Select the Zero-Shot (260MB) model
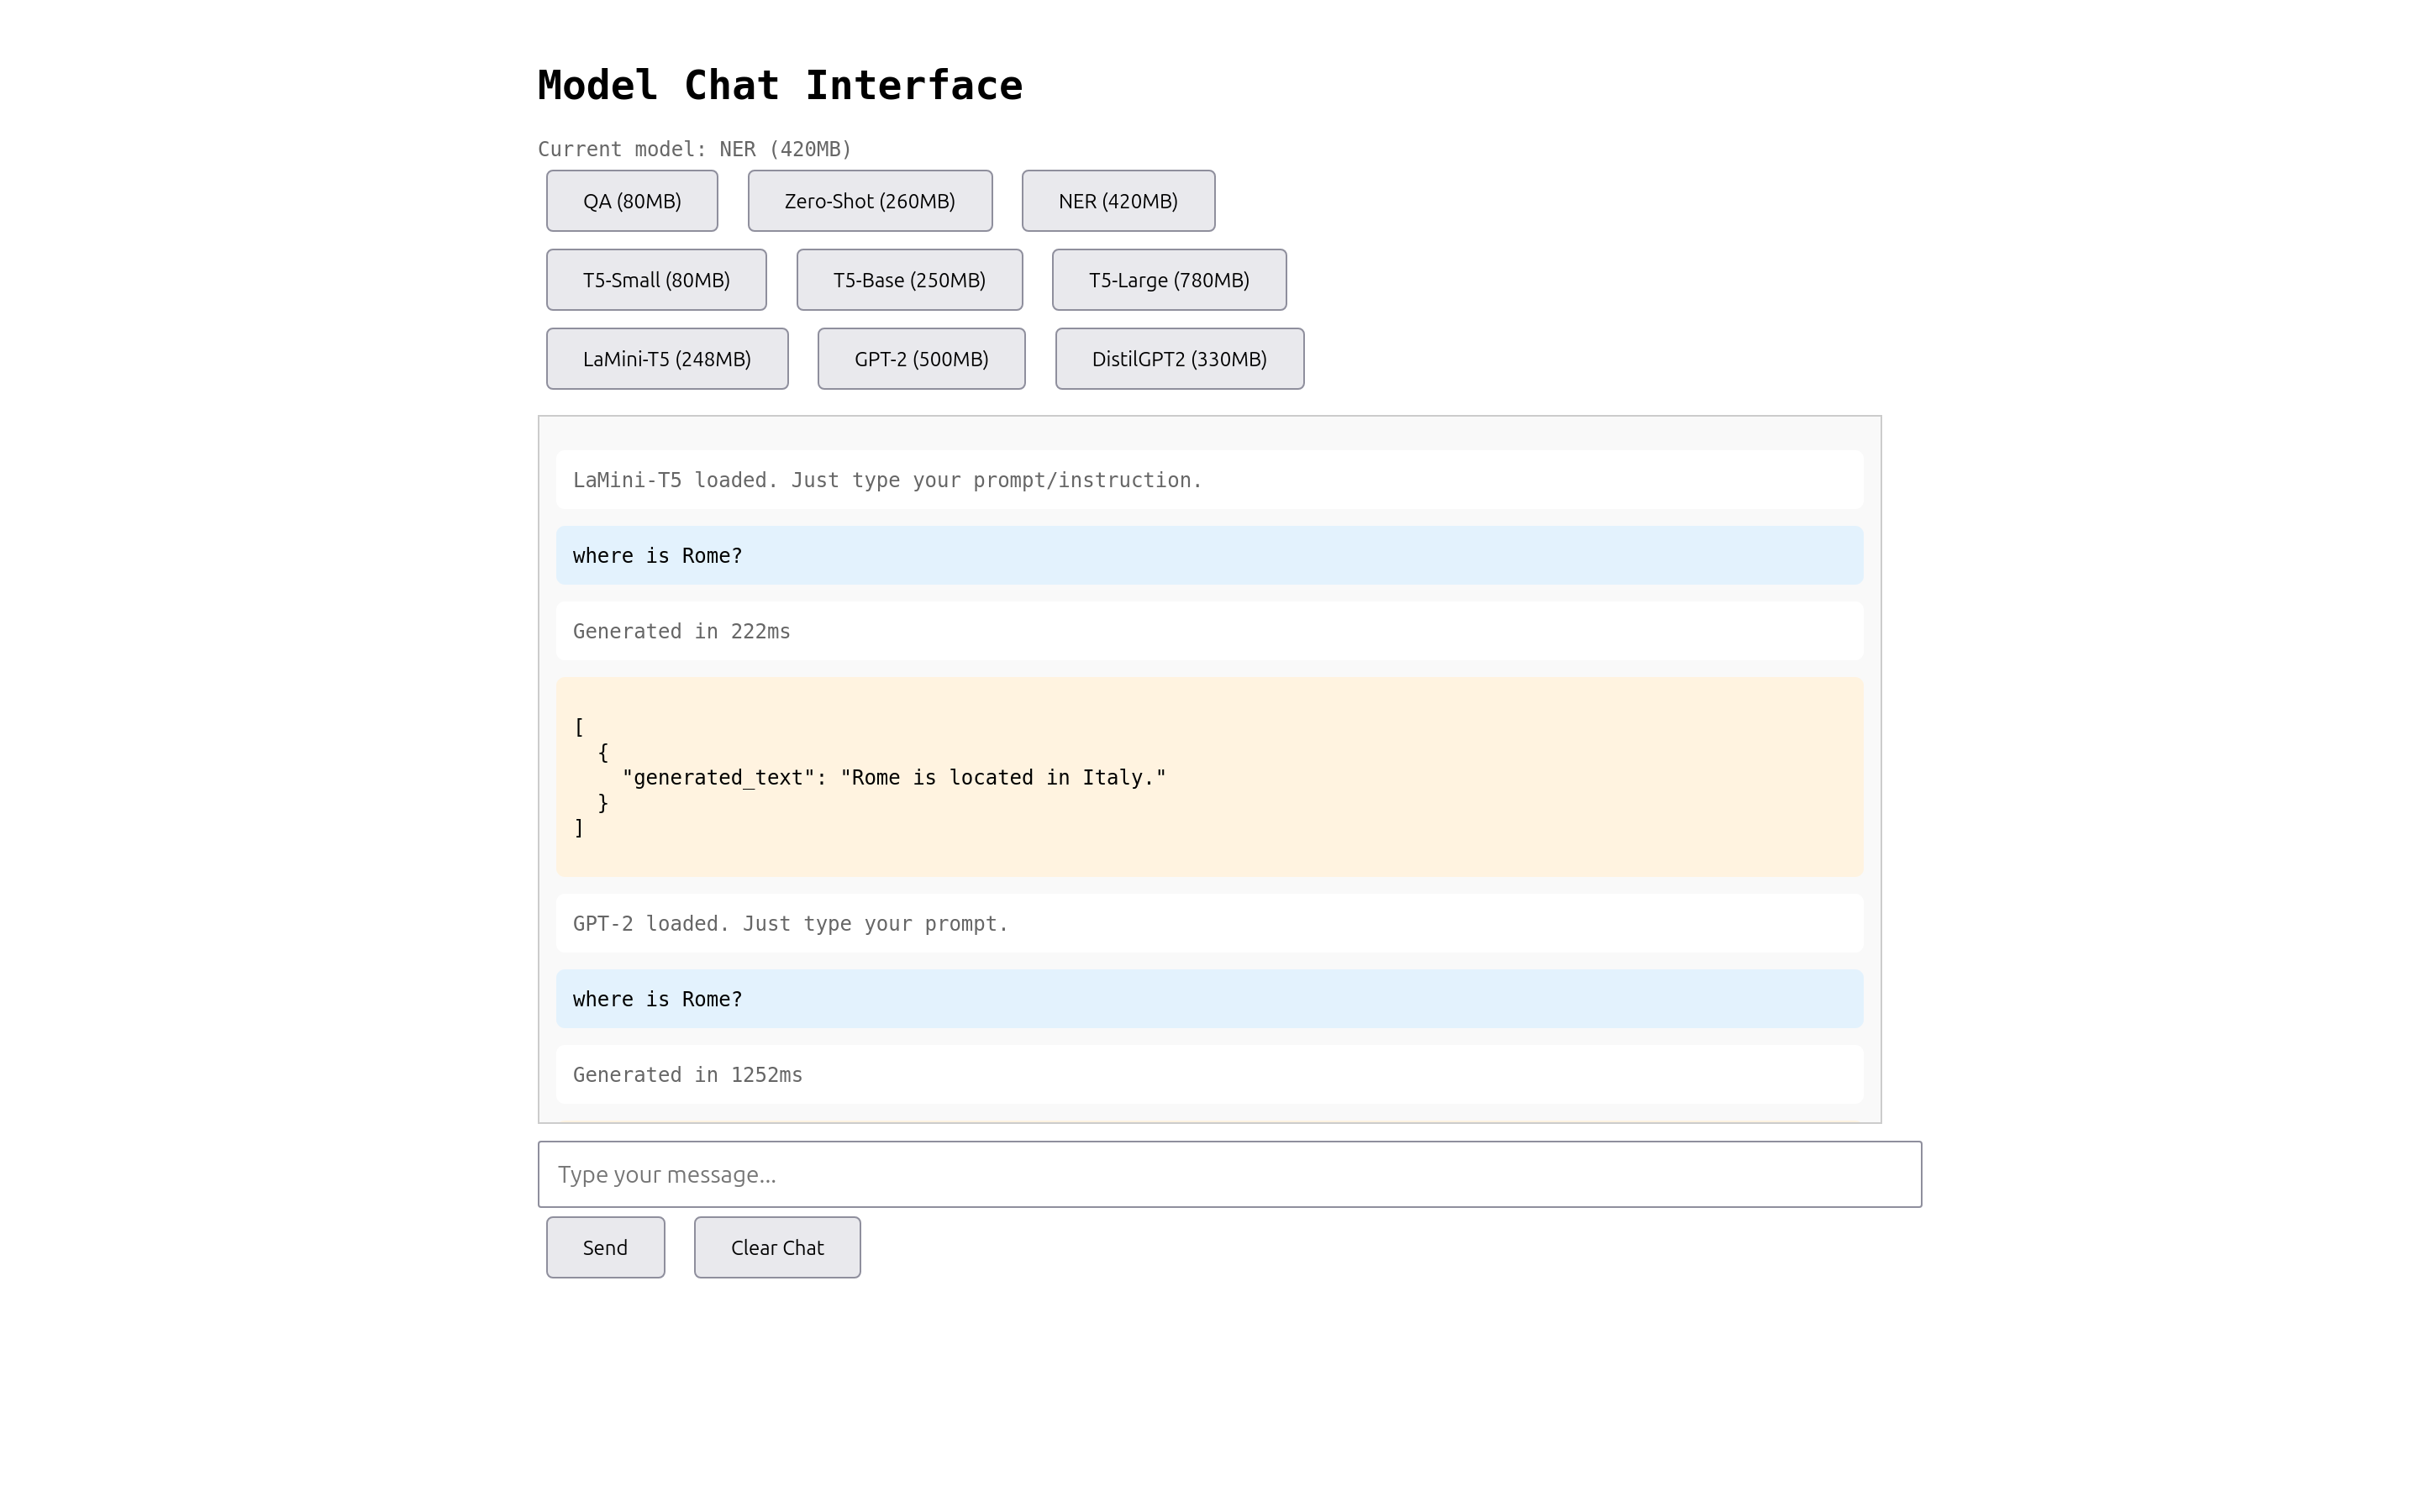 click(869, 200)
